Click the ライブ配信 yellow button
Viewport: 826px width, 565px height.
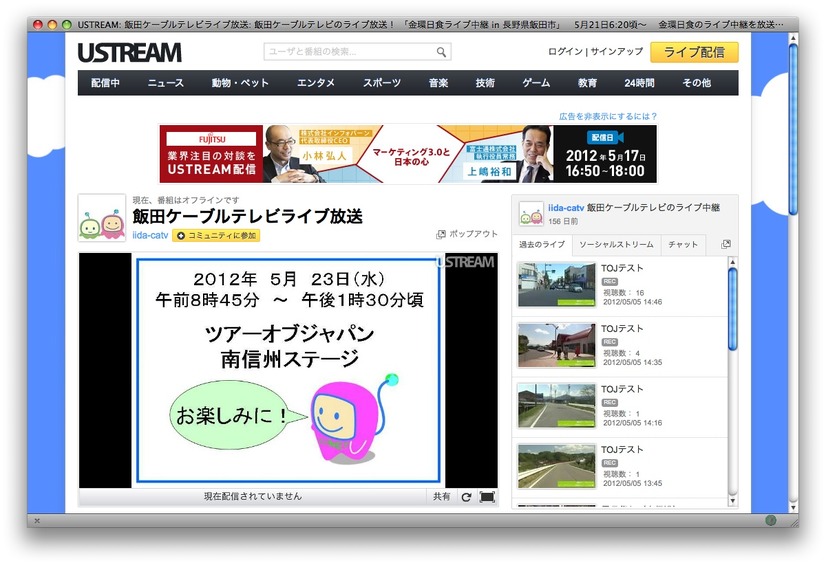[x=694, y=52]
